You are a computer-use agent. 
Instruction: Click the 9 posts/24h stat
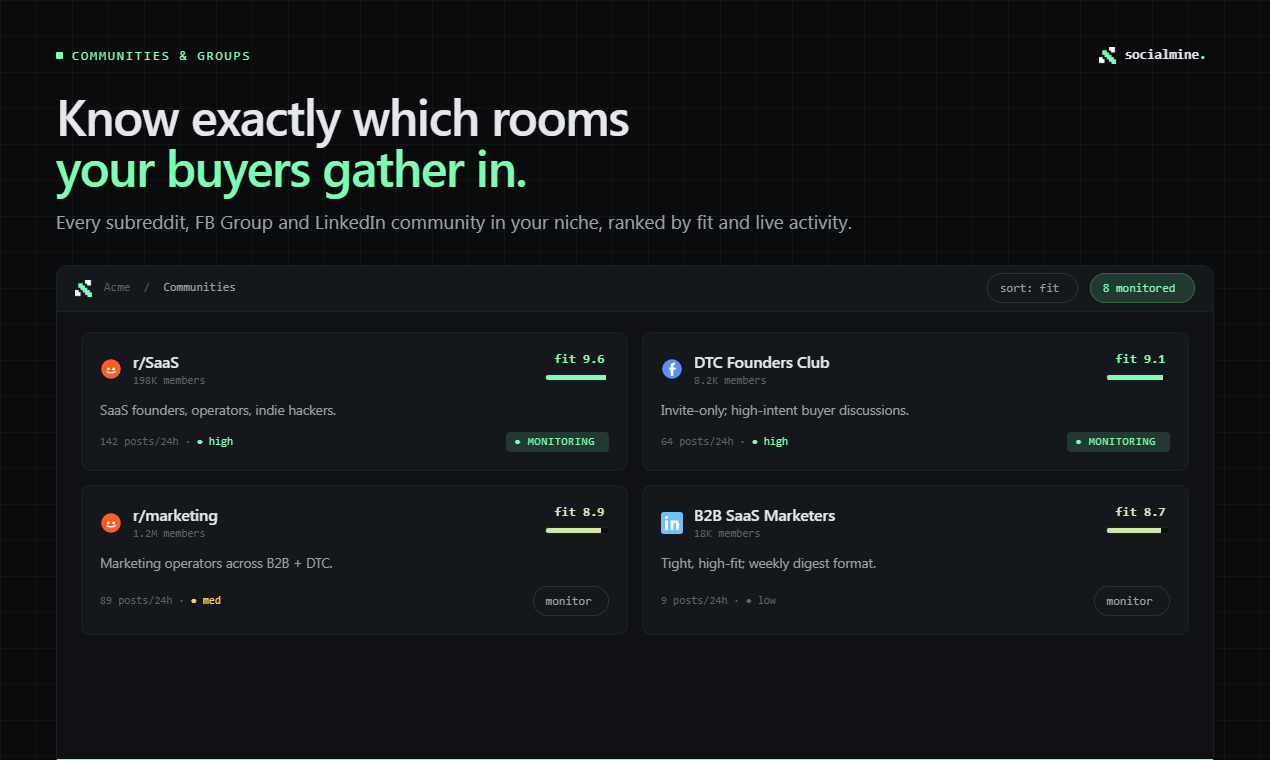pyautogui.click(x=694, y=601)
